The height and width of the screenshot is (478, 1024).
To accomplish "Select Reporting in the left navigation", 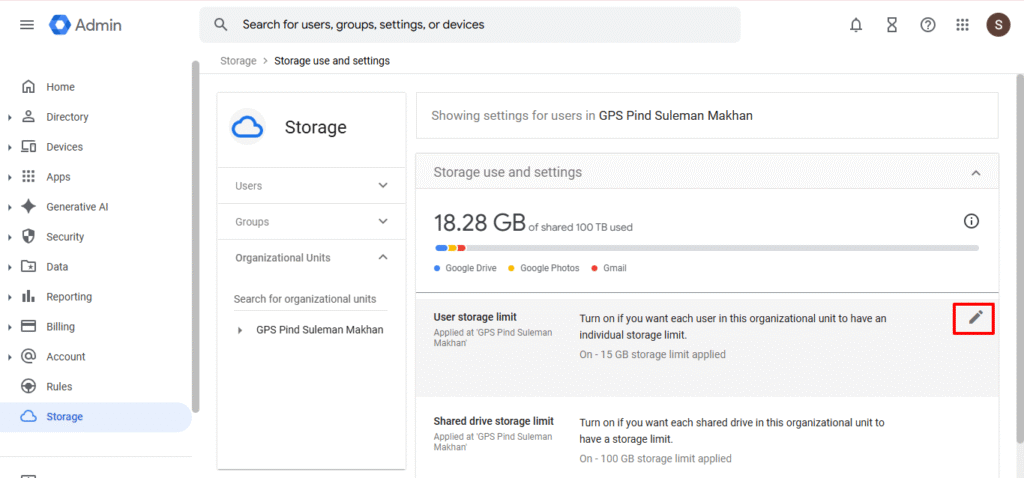I will click(x=68, y=297).
